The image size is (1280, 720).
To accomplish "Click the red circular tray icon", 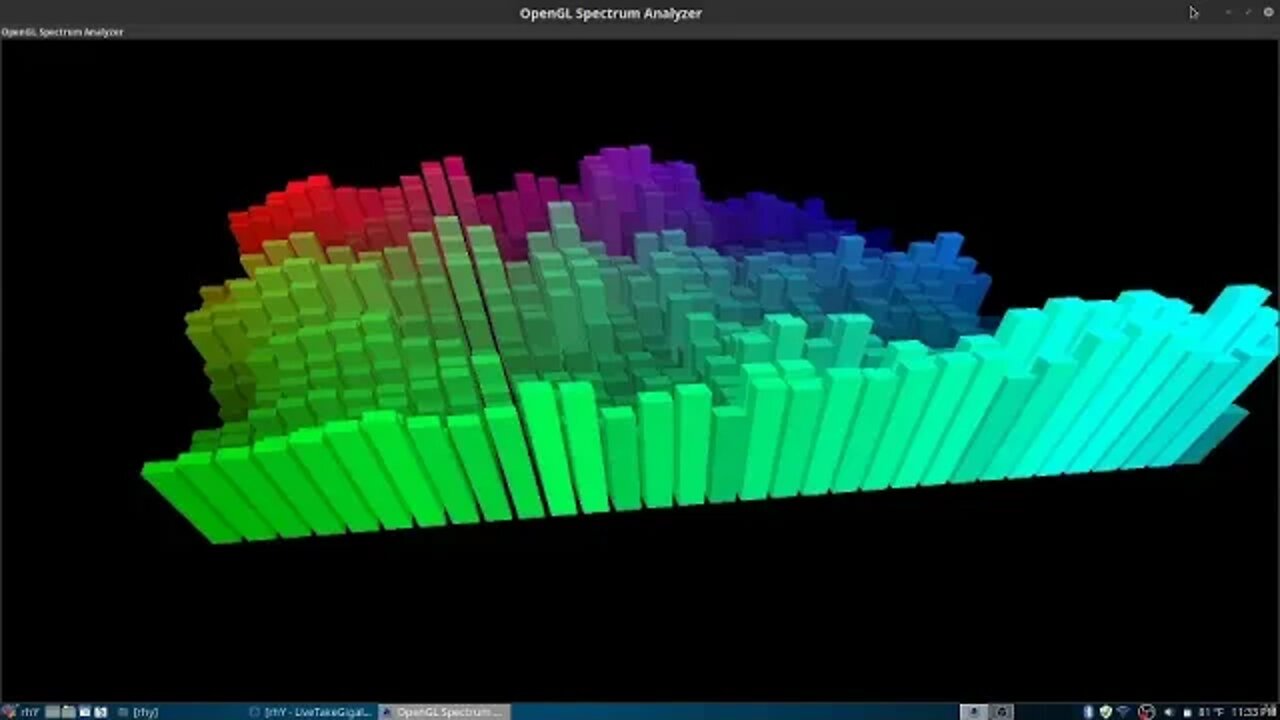I will click(1147, 712).
